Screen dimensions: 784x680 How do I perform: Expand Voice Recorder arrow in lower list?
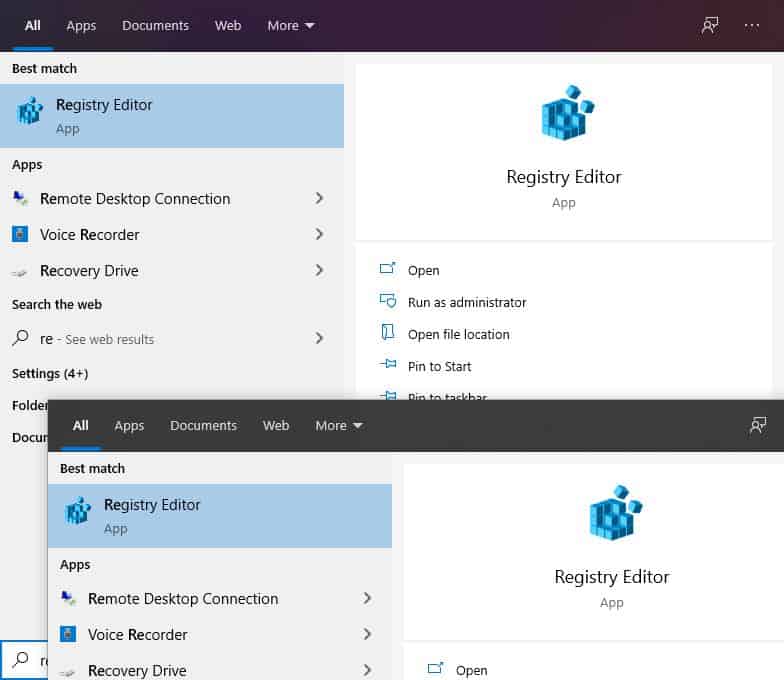367,634
